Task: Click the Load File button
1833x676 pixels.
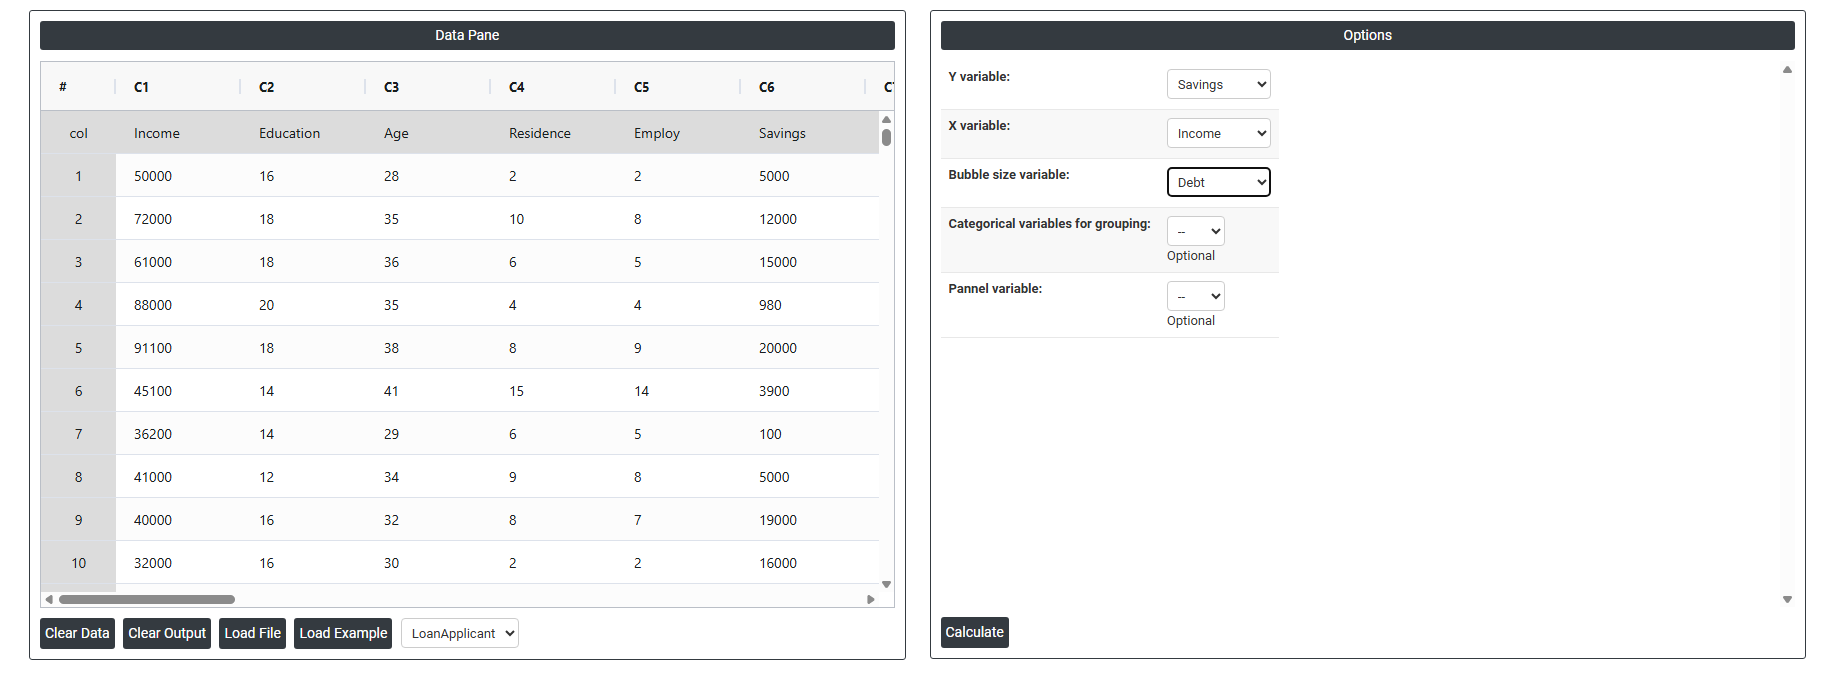Action: 252,634
